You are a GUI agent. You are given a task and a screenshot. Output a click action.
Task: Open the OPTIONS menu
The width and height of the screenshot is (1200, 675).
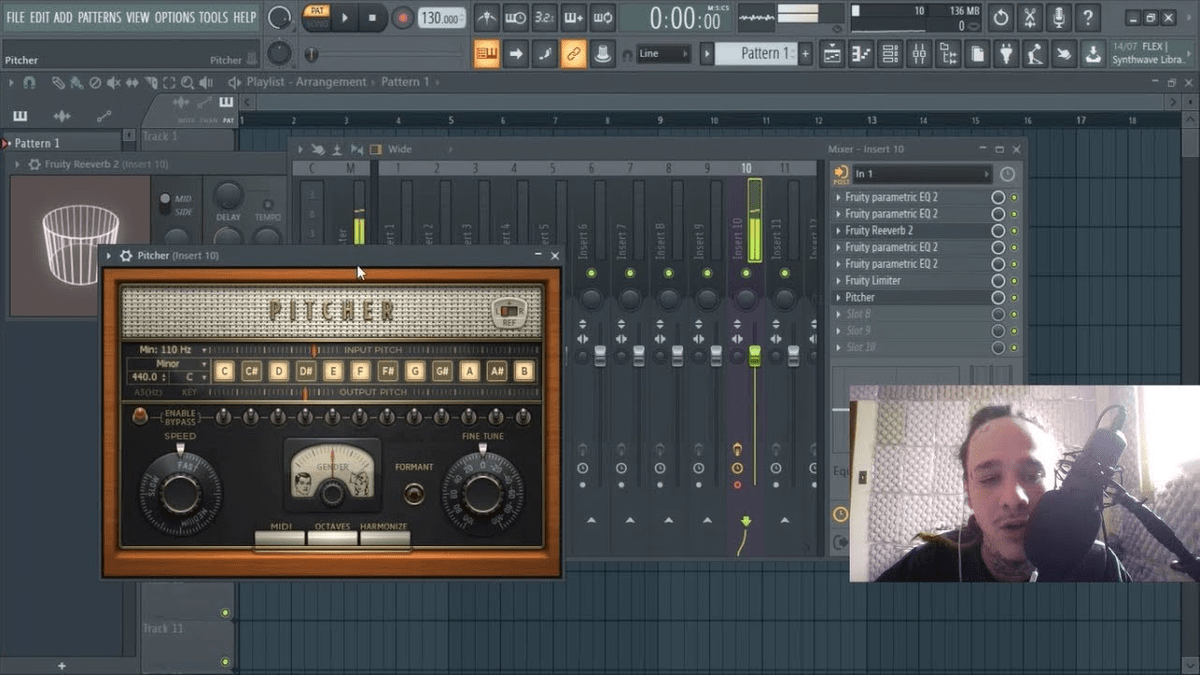coord(174,17)
